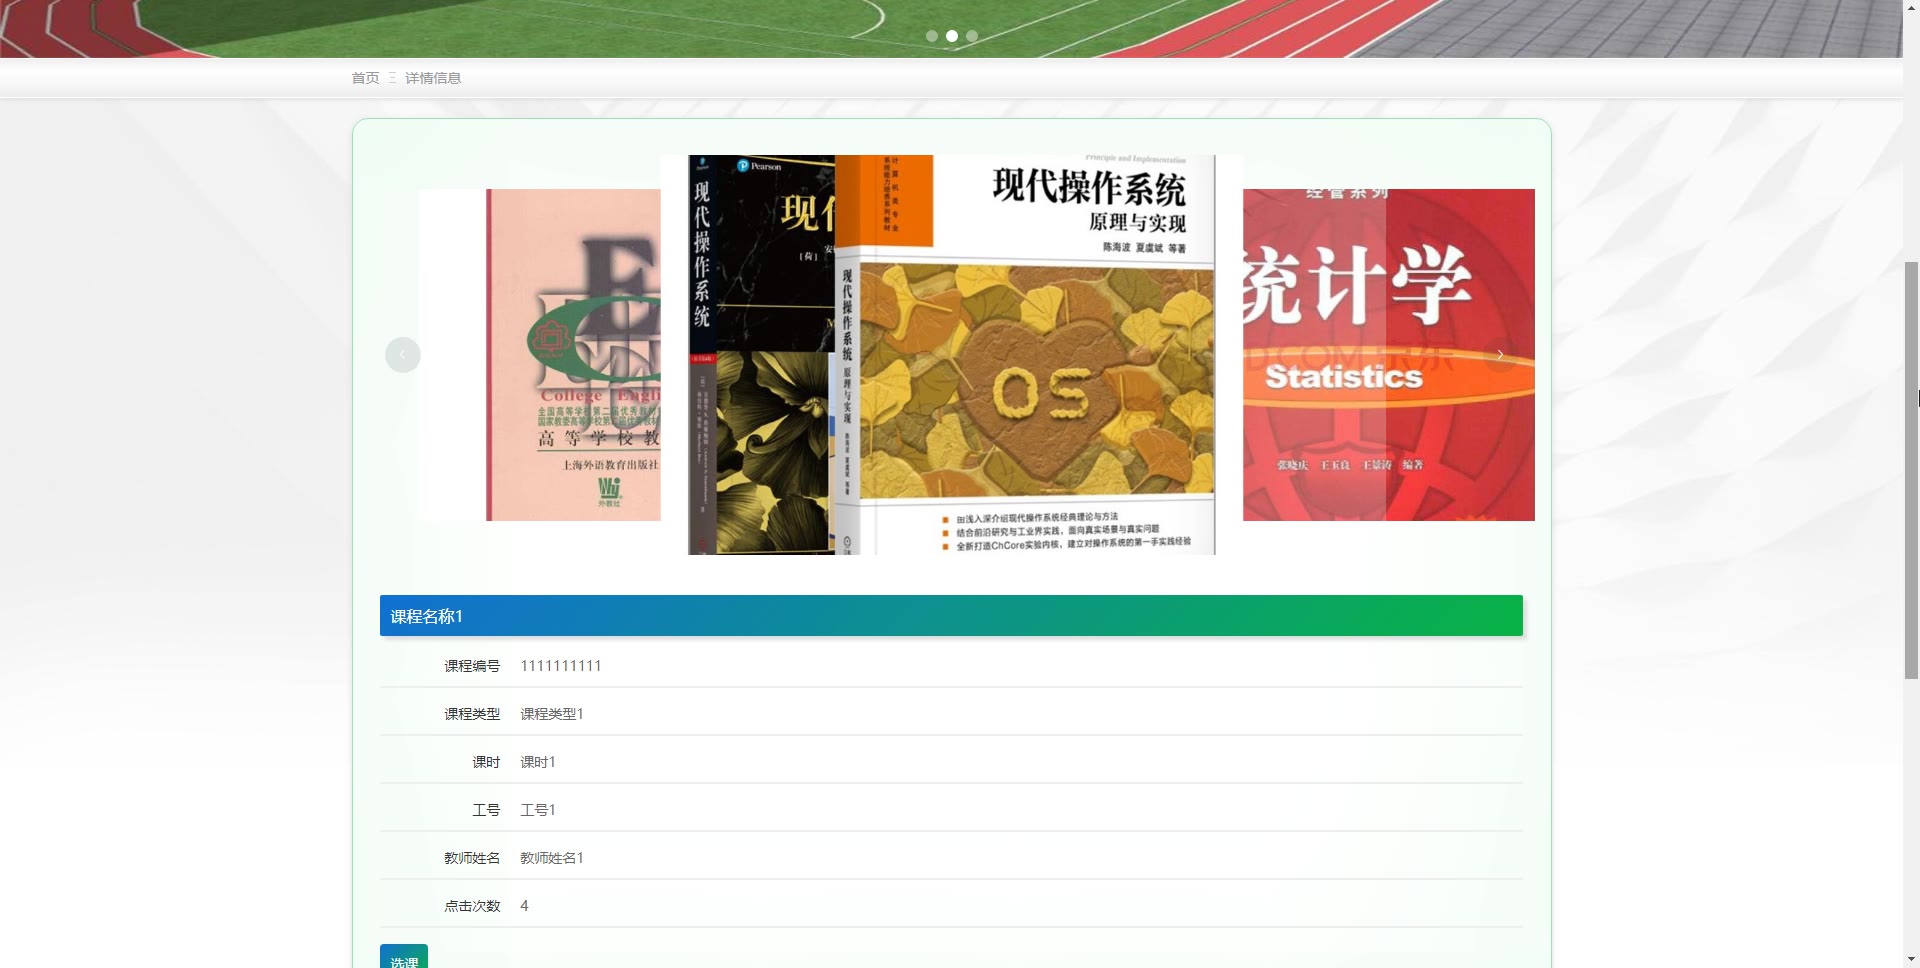Screen dimensions: 1920x968
Task: Click the 教师姓名1 value
Action: click(x=552, y=858)
